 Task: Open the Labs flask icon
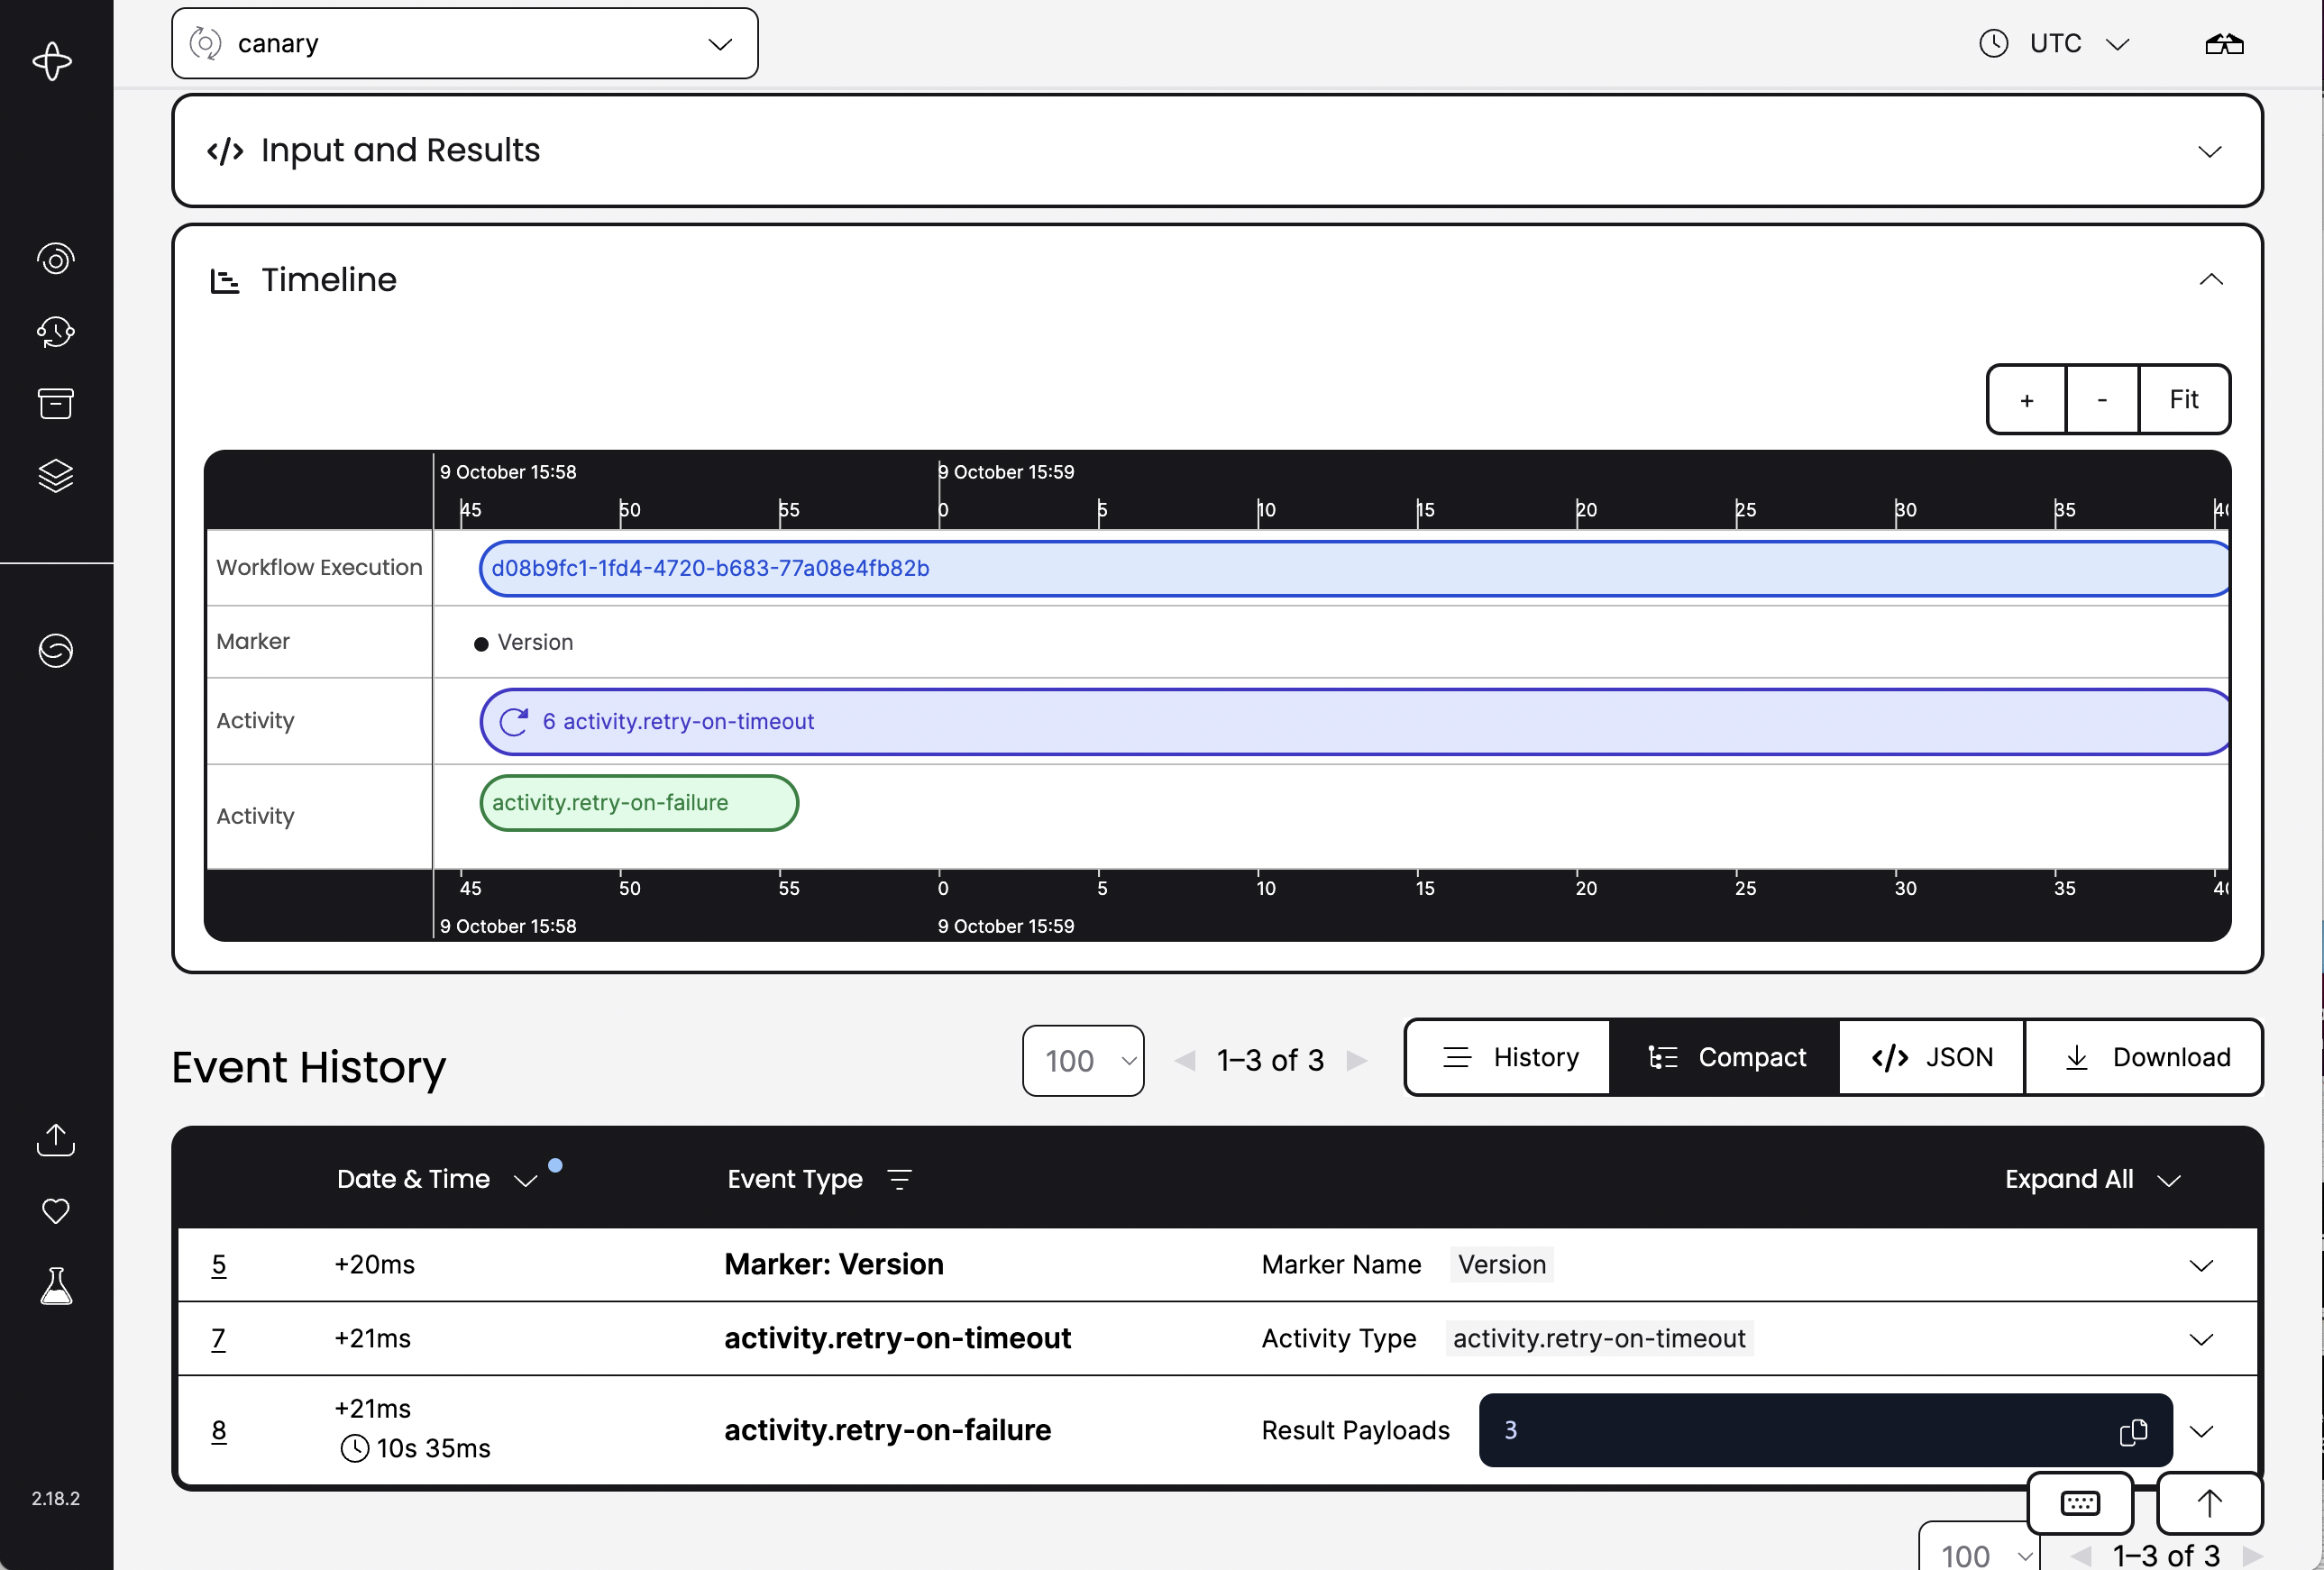[56, 1286]
